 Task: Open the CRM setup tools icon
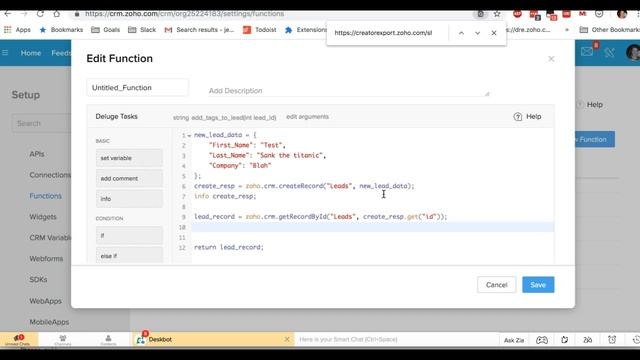609,52
